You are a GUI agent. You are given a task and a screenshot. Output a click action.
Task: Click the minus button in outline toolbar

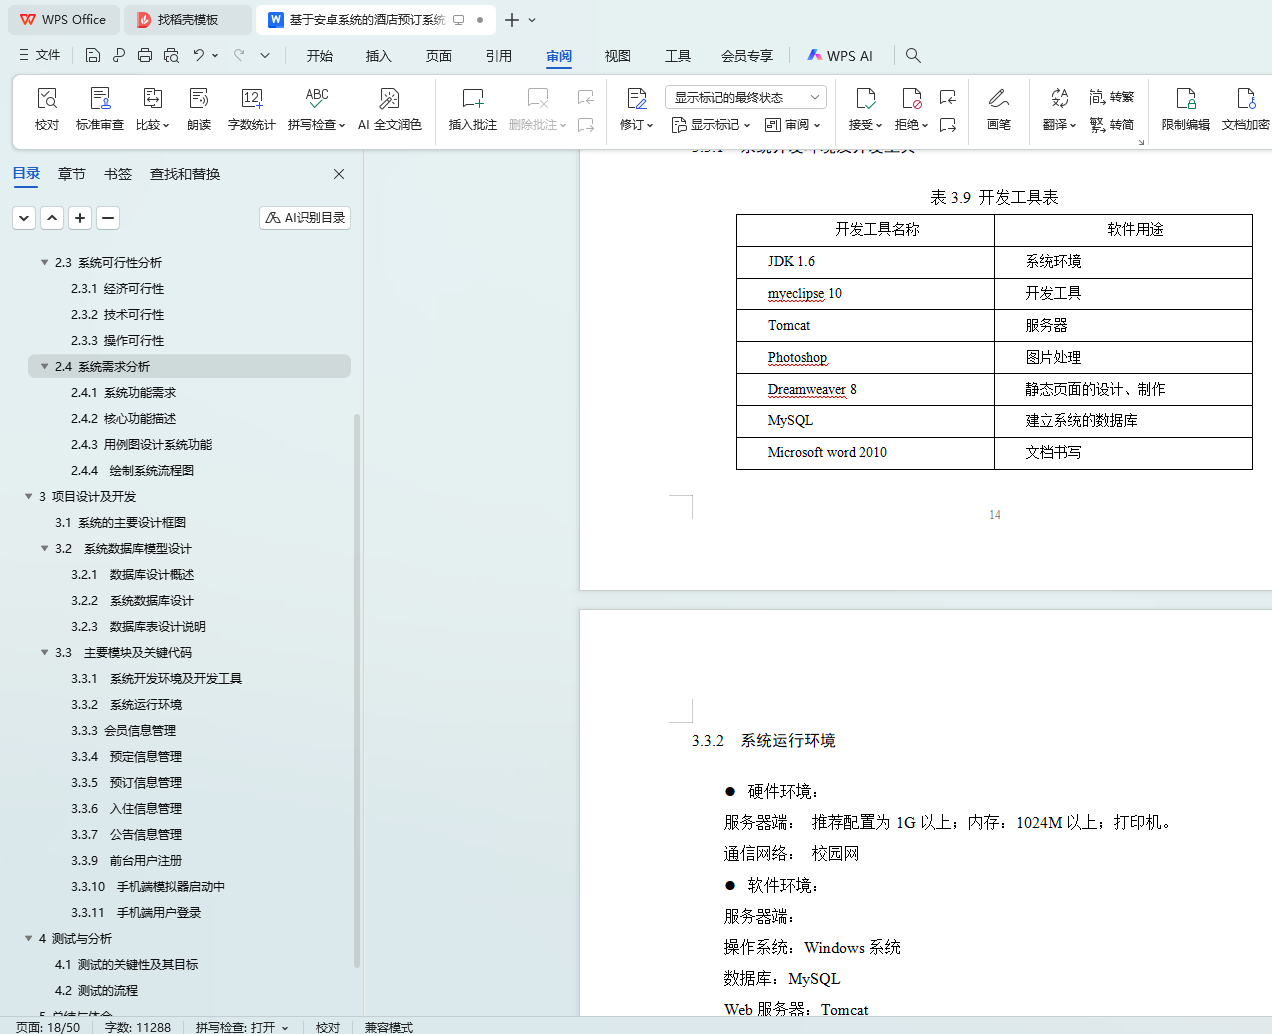pyautogui.click(x=108, y=217)
